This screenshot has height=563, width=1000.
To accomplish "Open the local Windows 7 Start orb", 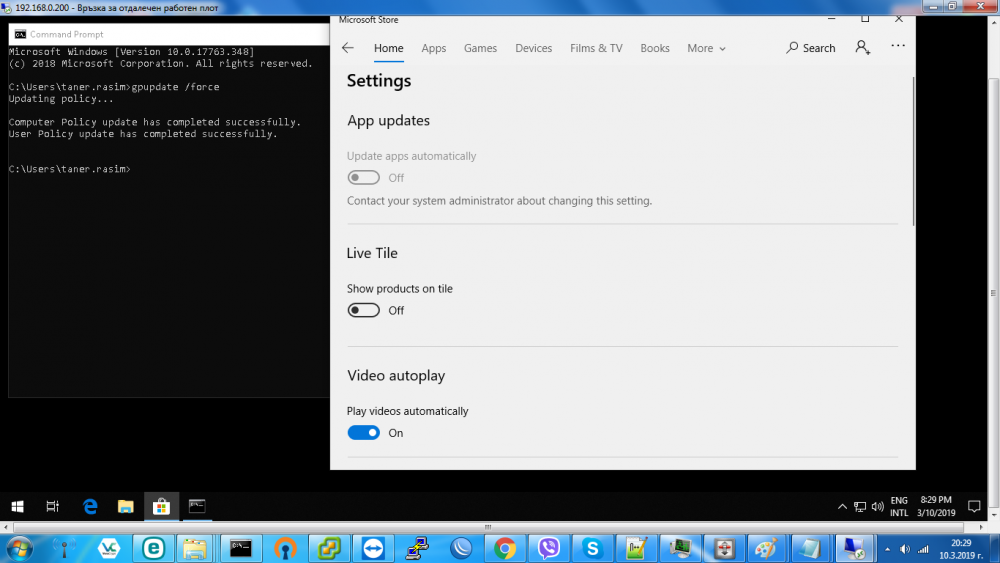I will point(20,548).
